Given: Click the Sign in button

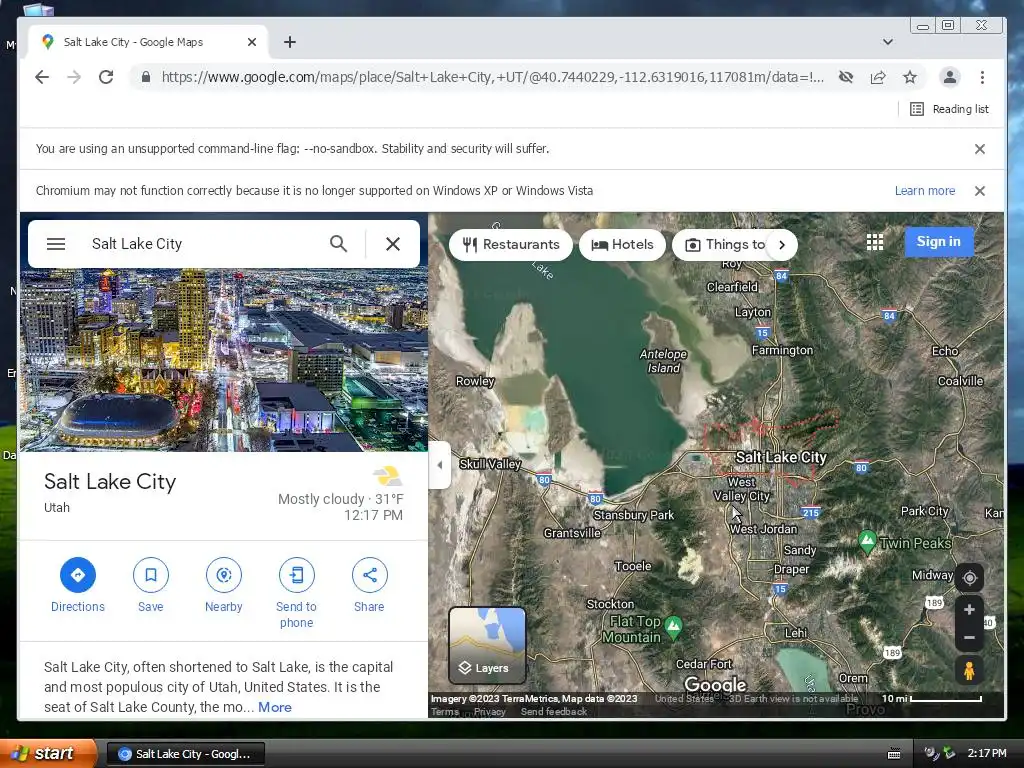Looking at the screenshot, I should (938, 242).
